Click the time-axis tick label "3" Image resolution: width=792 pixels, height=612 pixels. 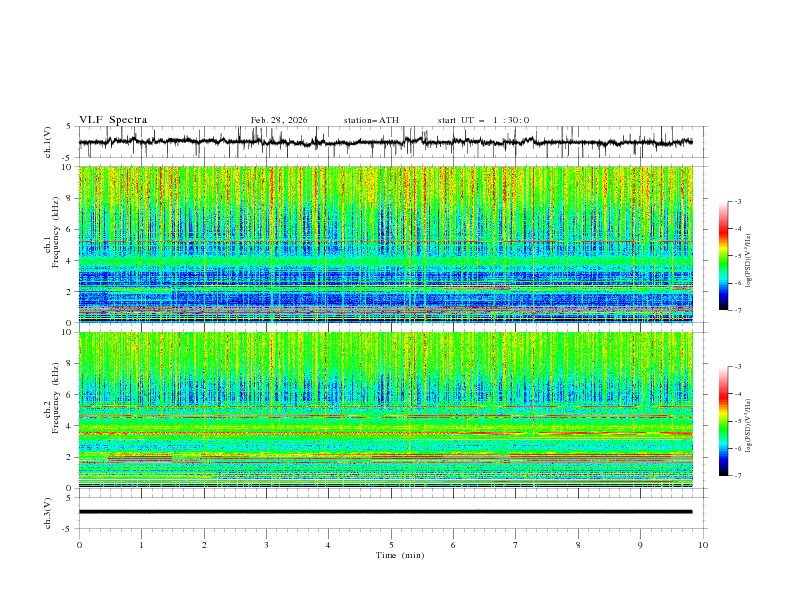pos(266,545)
